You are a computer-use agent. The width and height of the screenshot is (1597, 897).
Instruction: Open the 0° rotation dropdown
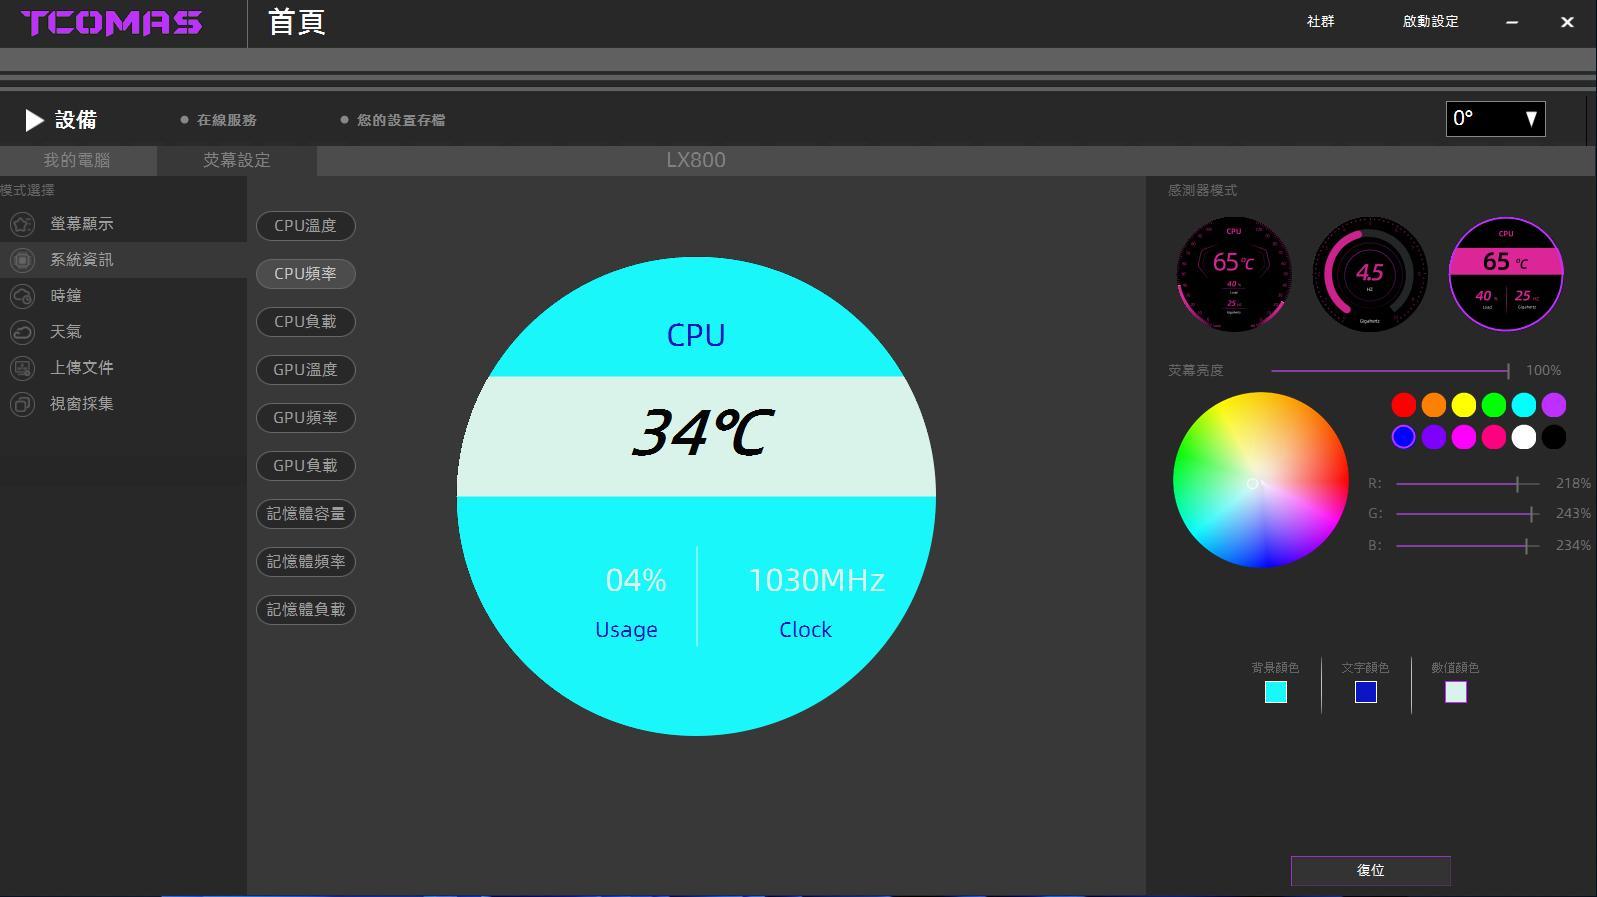[x=1495, y=119]
